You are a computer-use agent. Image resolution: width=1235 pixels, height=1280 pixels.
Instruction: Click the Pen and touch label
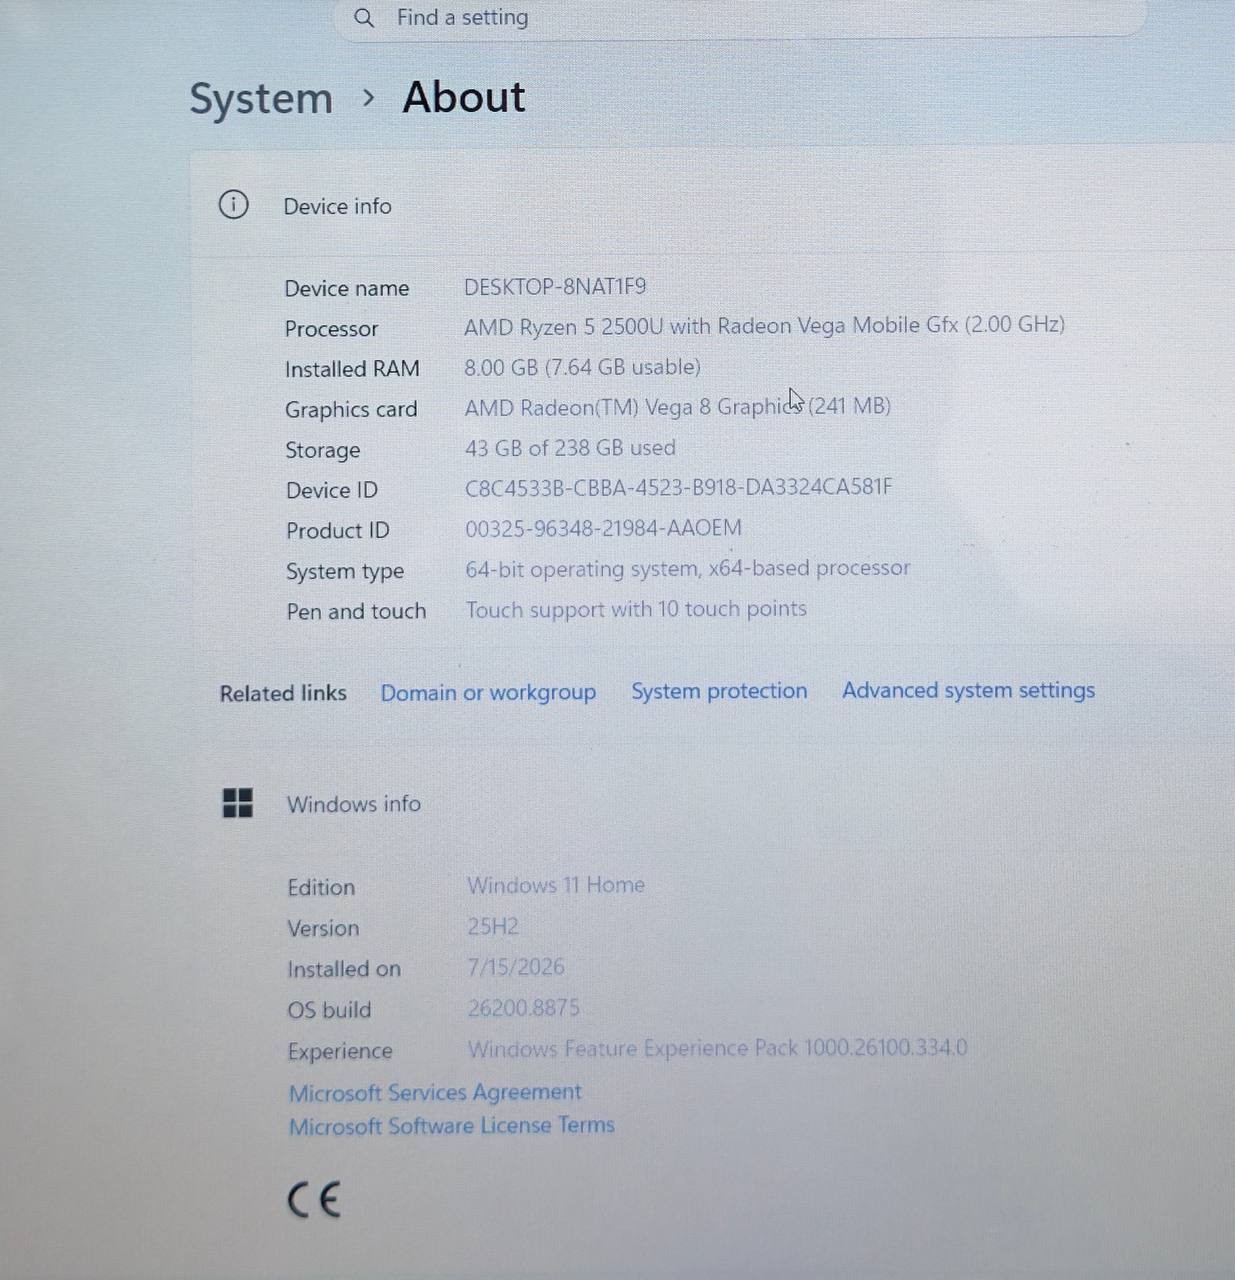point(356,612)
